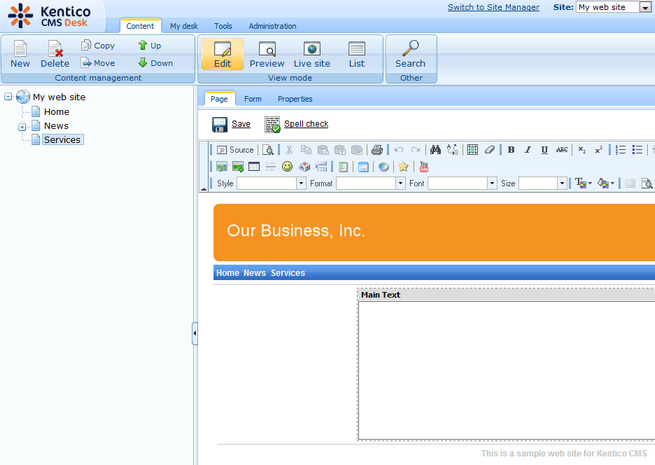
Task: Click the Save disk icon
Action: pos(219,125)
